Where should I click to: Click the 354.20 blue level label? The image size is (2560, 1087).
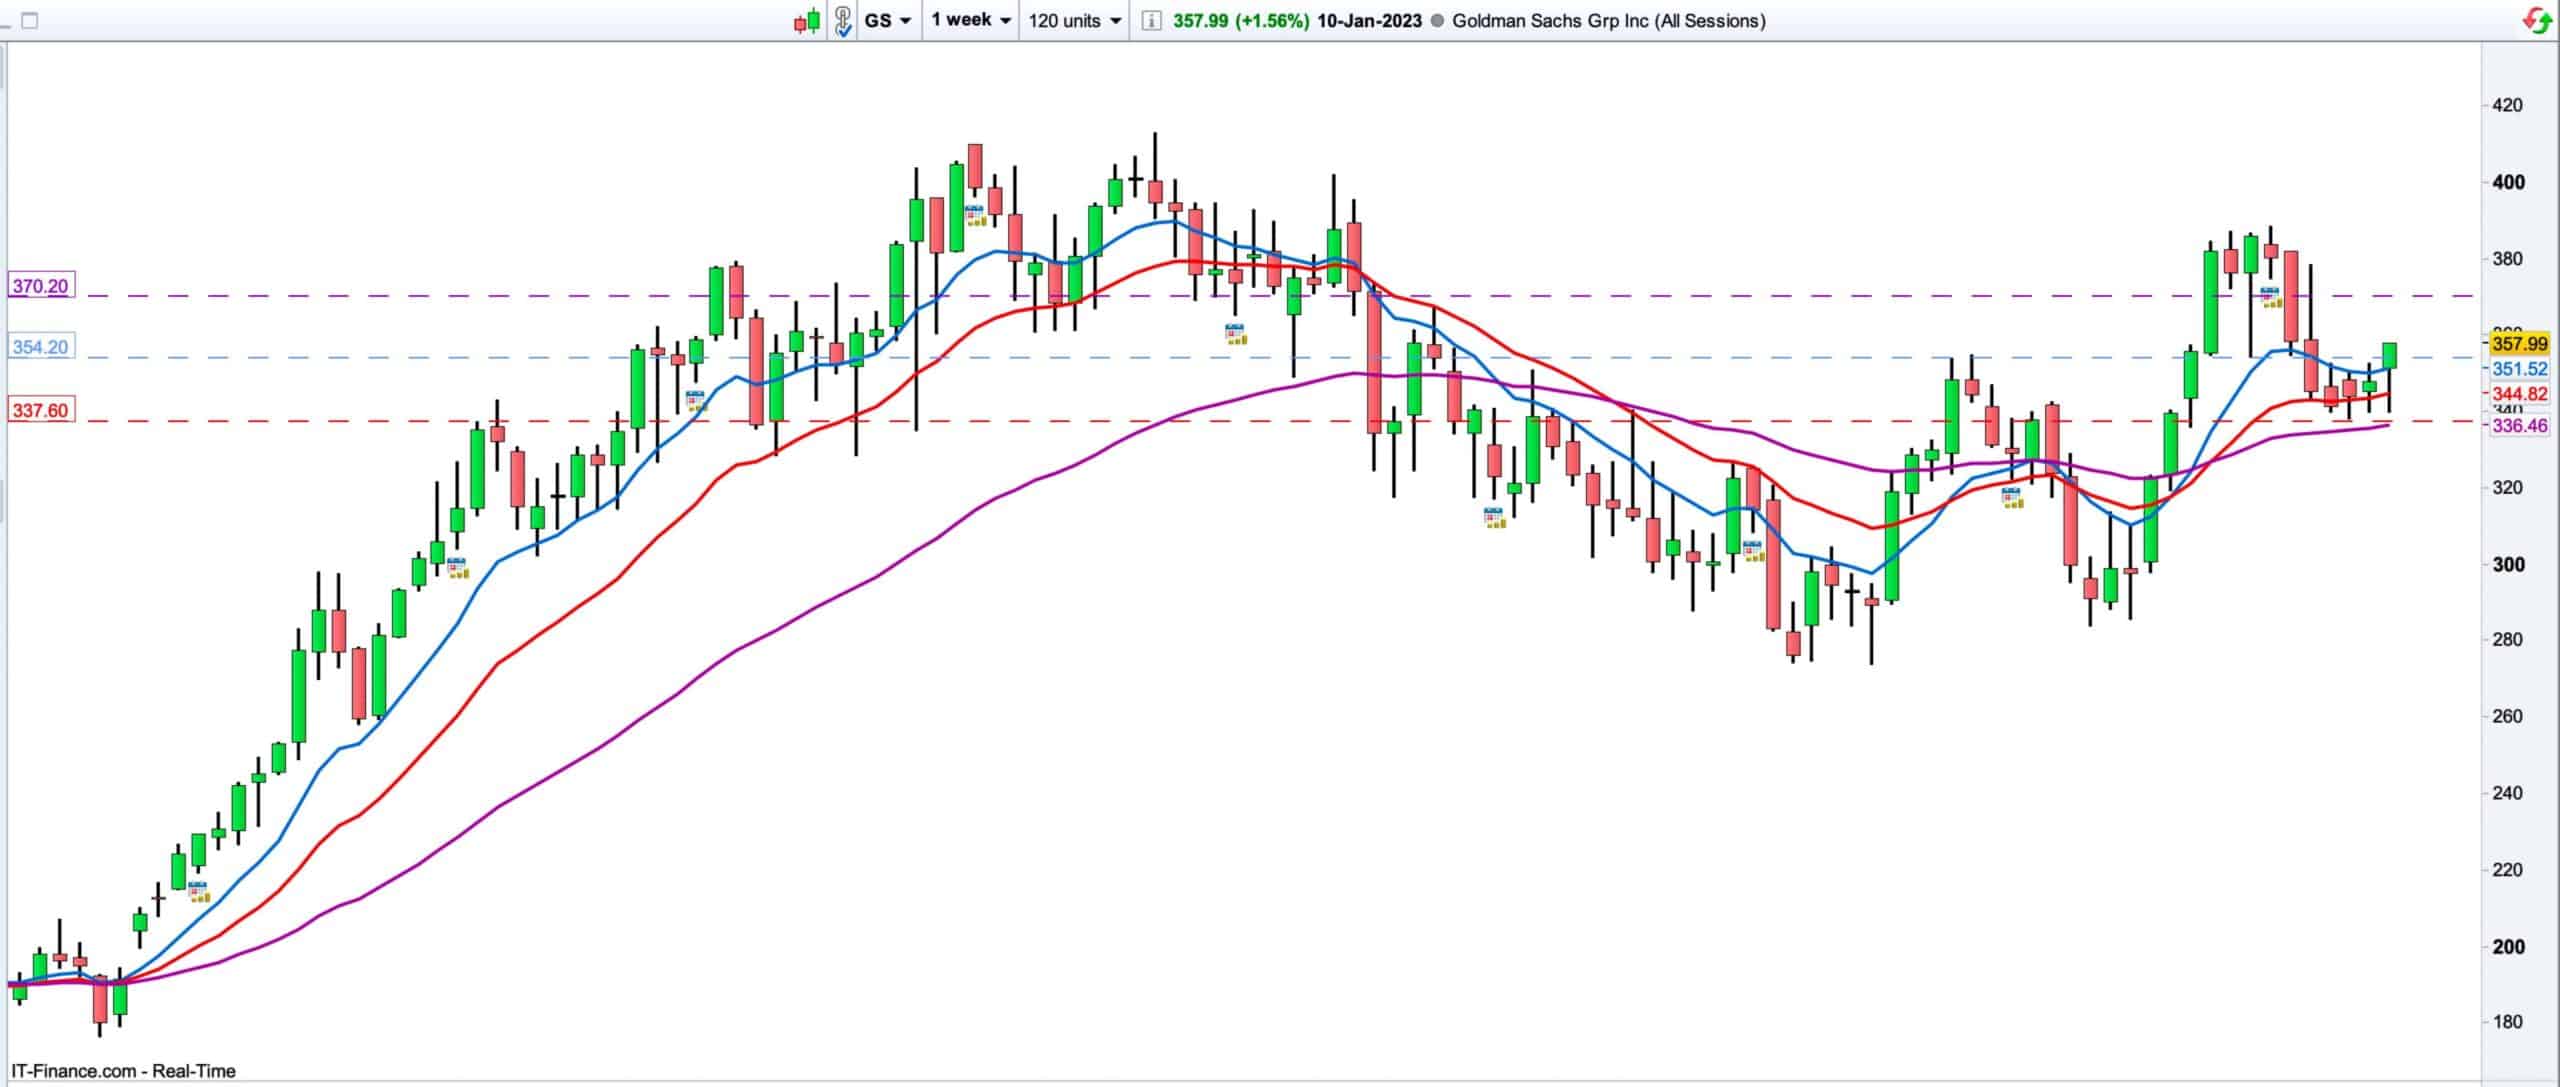[40, 347]
